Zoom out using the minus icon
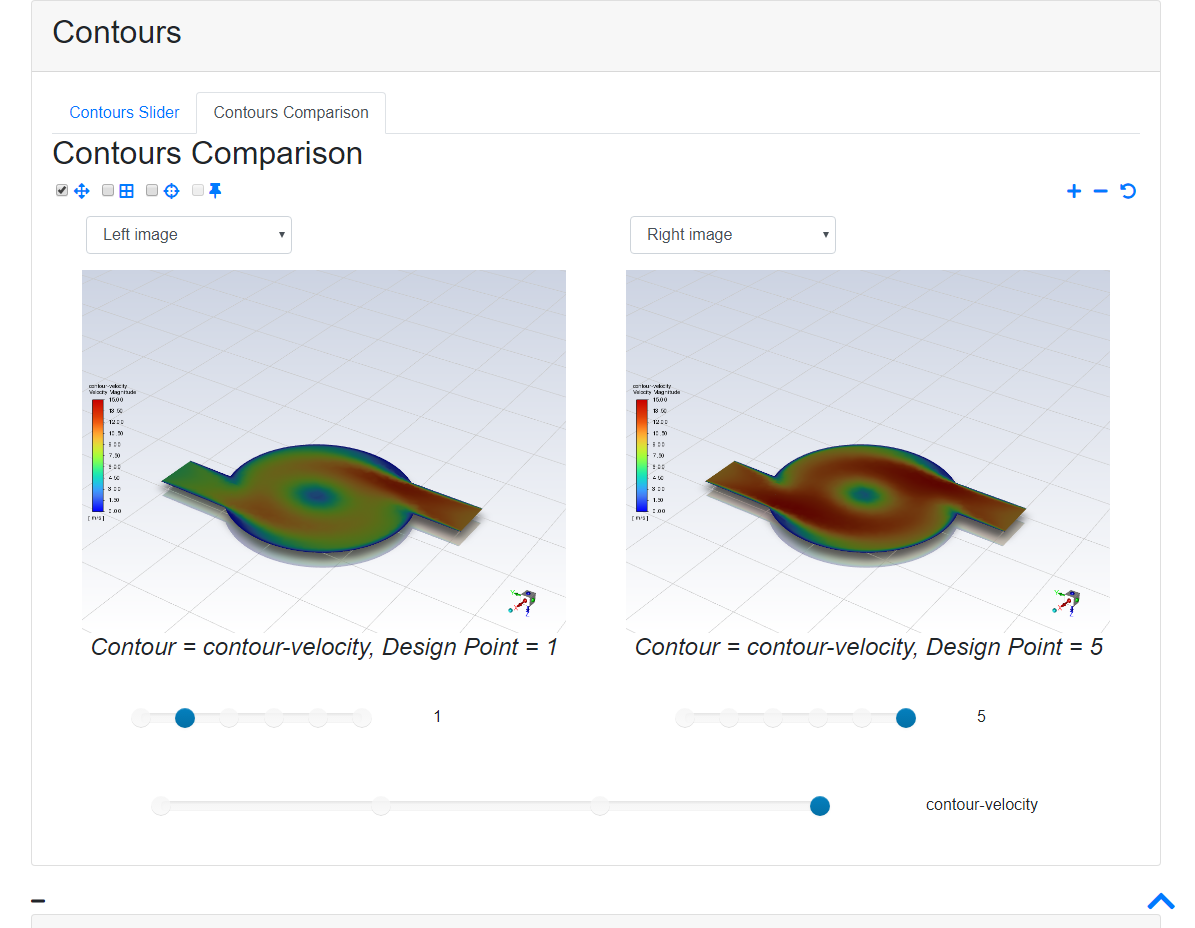This screenshot has width=1195, height=928. (1101, 190)
